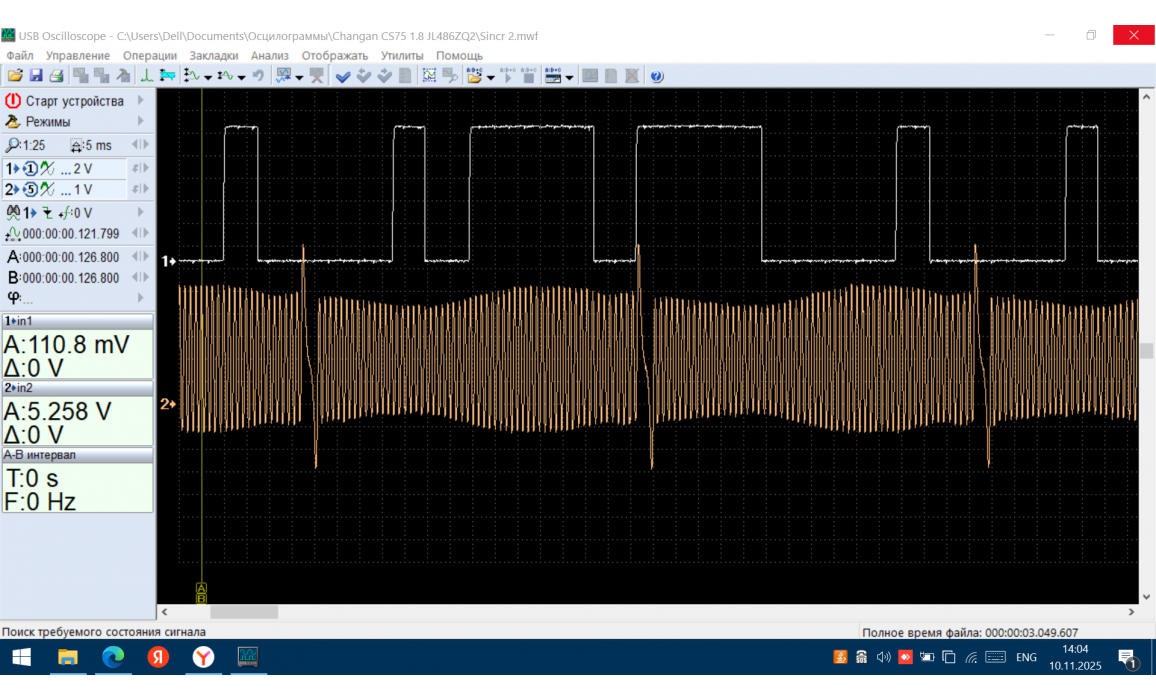Viewport: 1156px width, 700px height.
Task: Click the blue checkmark bookmark icon
Action: [343, 76]
